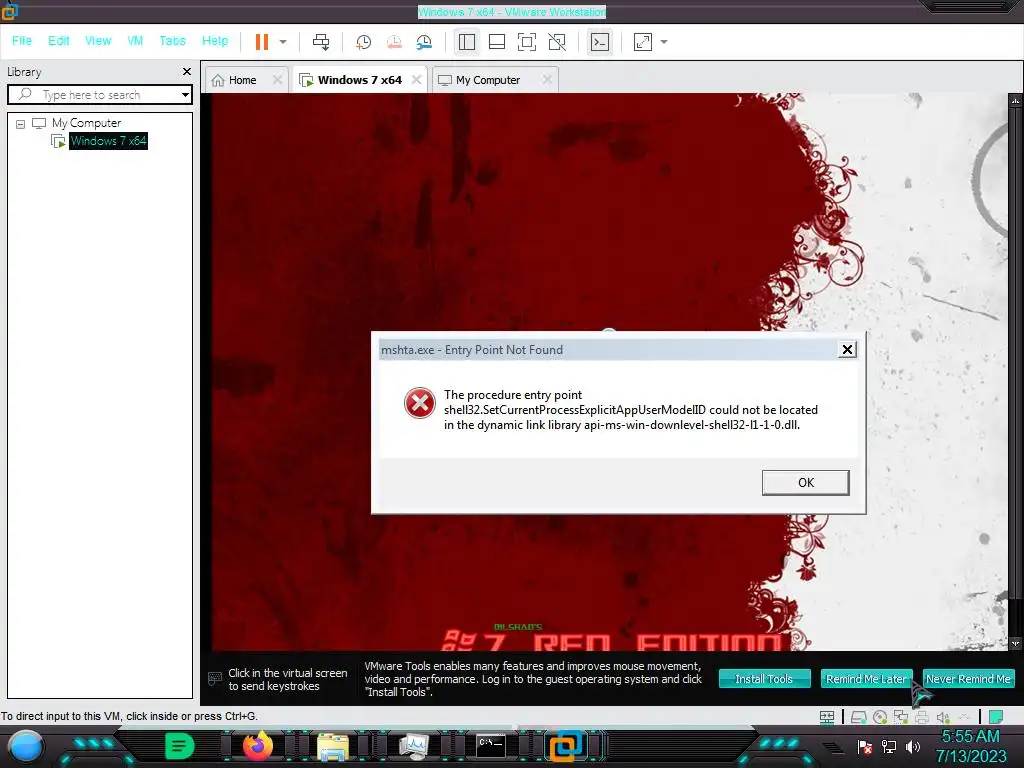Click the message log note icon

(996, 717)
